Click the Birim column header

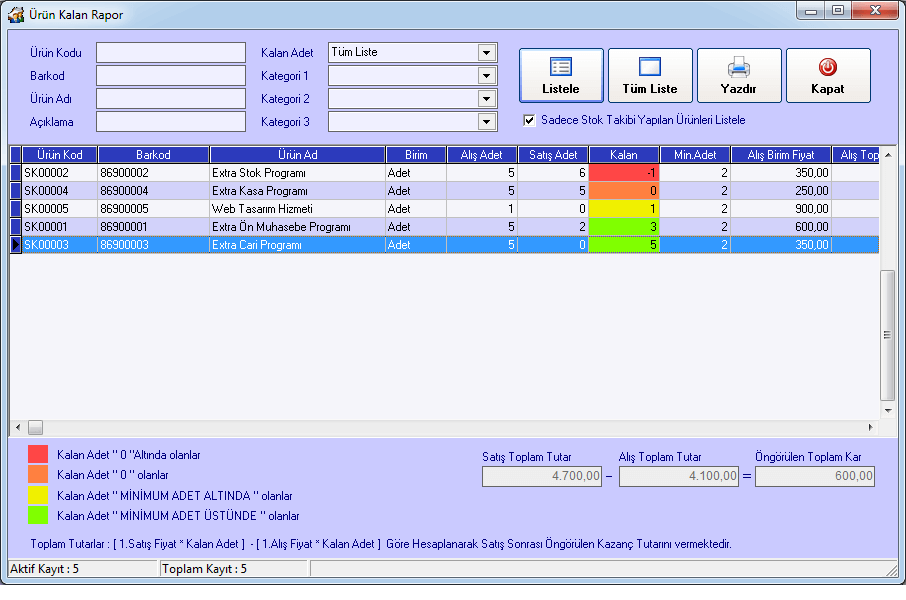click(416, 155)
